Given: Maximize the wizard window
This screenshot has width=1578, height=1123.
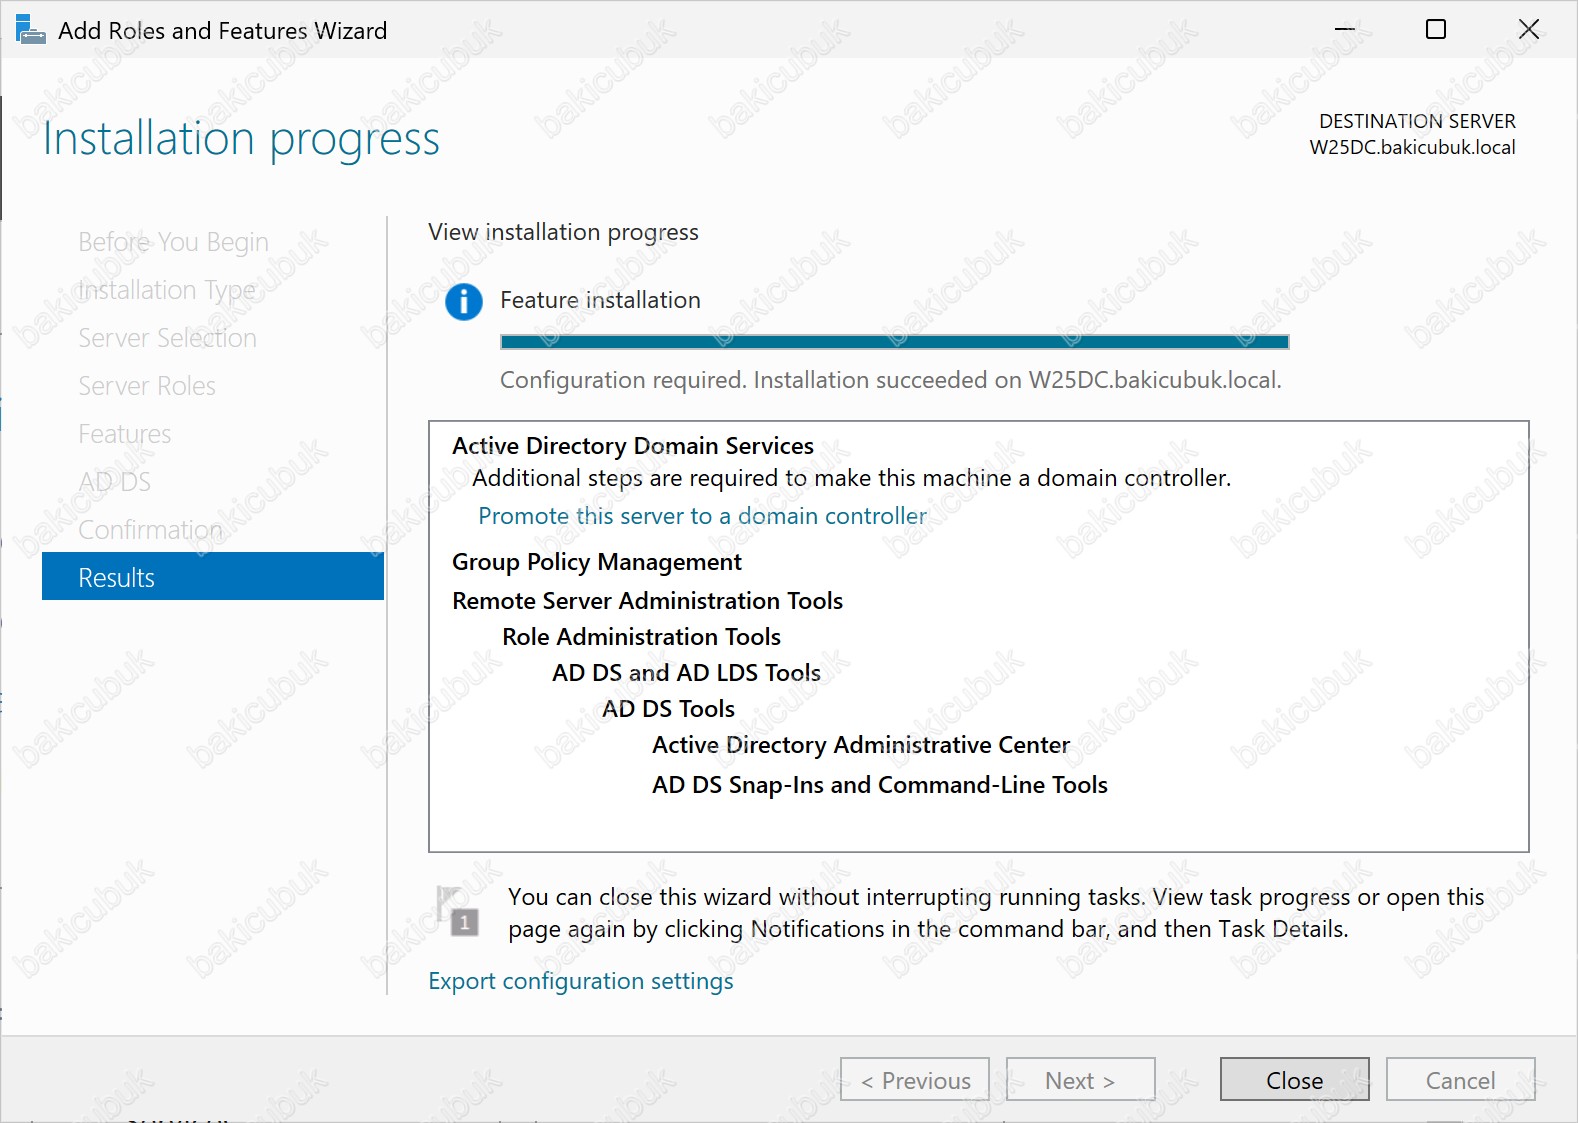Looking at the screenshot, I should pos(1436,30).
